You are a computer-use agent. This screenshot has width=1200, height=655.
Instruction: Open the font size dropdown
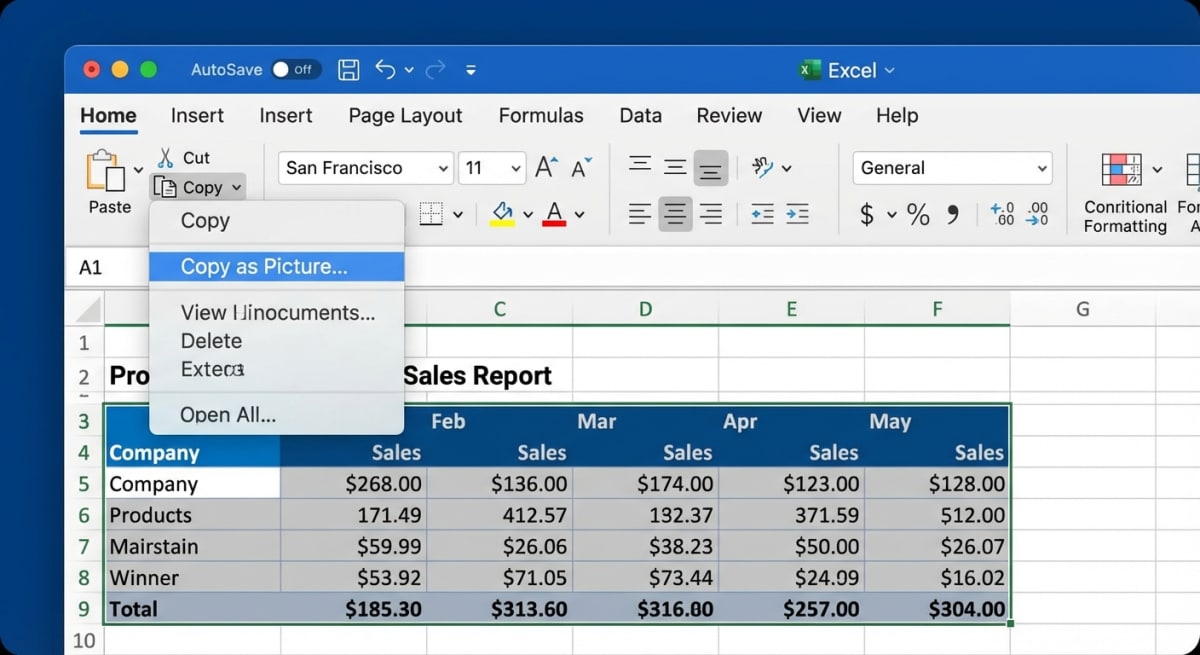pos(492,167)
